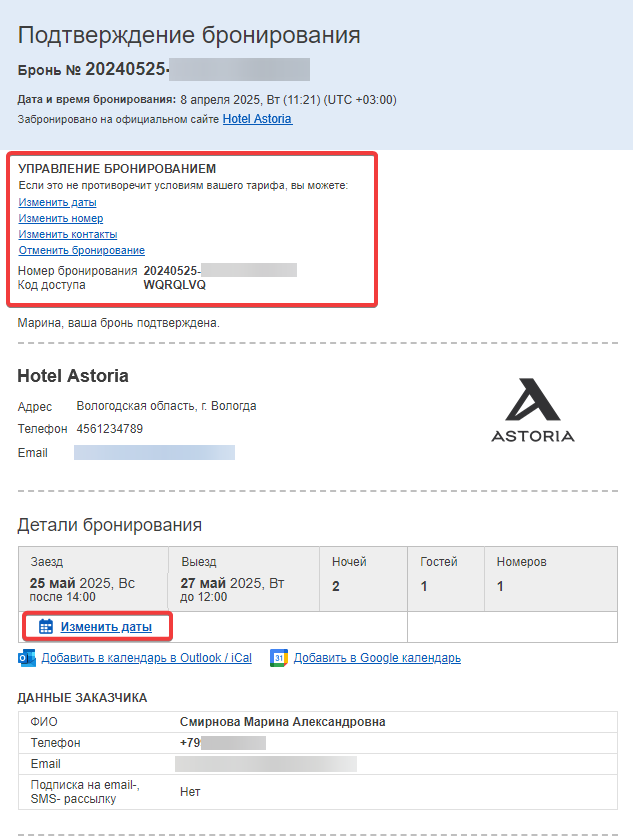Click the 'до 12:00' check-out time
Image resolution: width=633 pixels, height=837 pixels.
pyautogui.click(x=203, y=597)
